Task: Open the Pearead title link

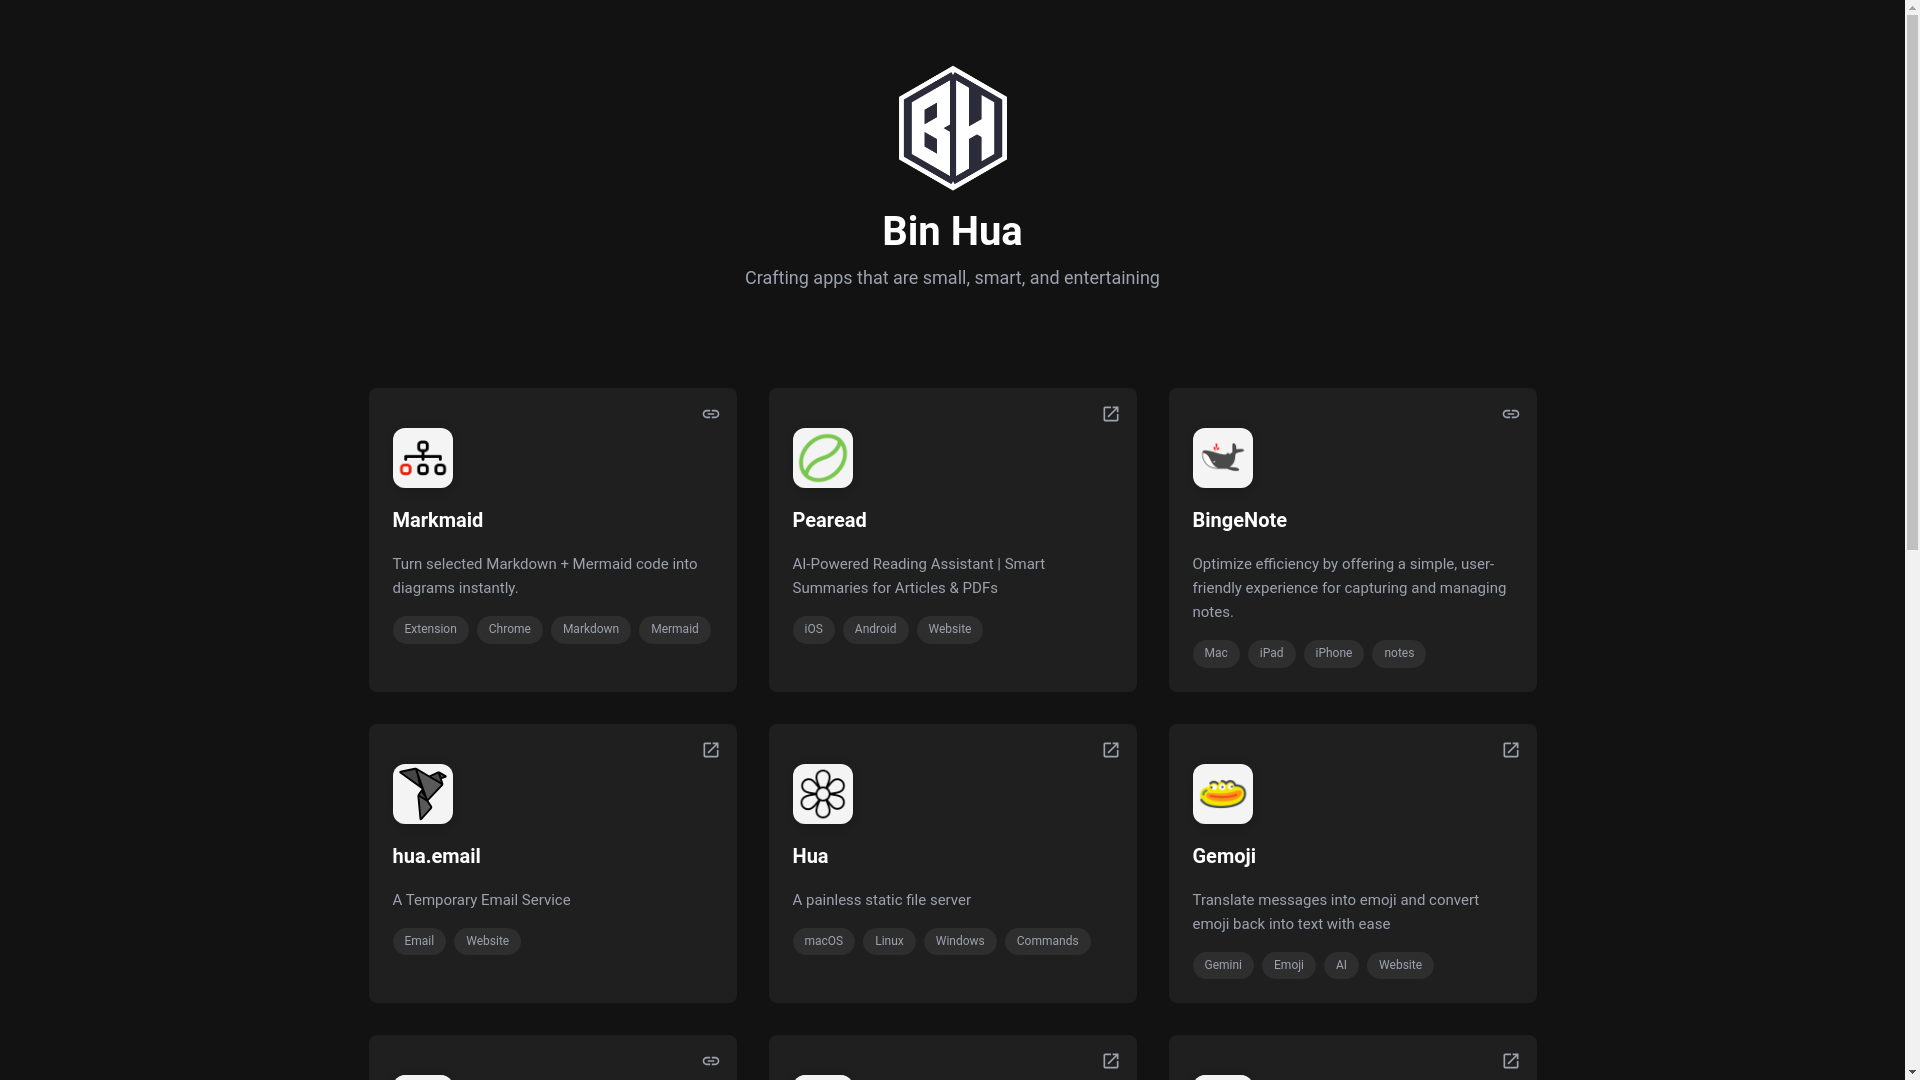Action: (x=829, y=520)
